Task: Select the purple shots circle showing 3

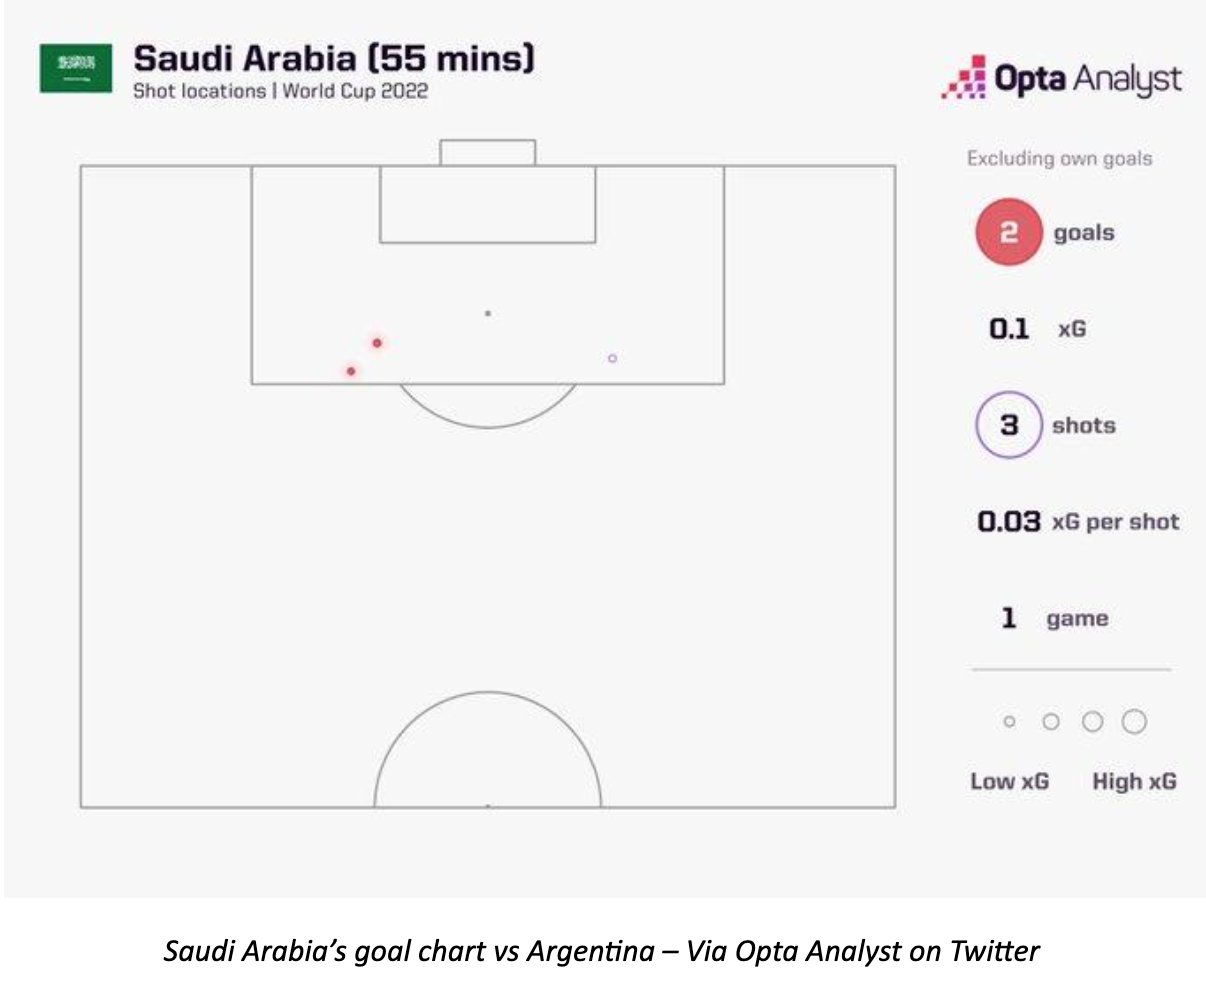Action: (x=1009, y=425)
